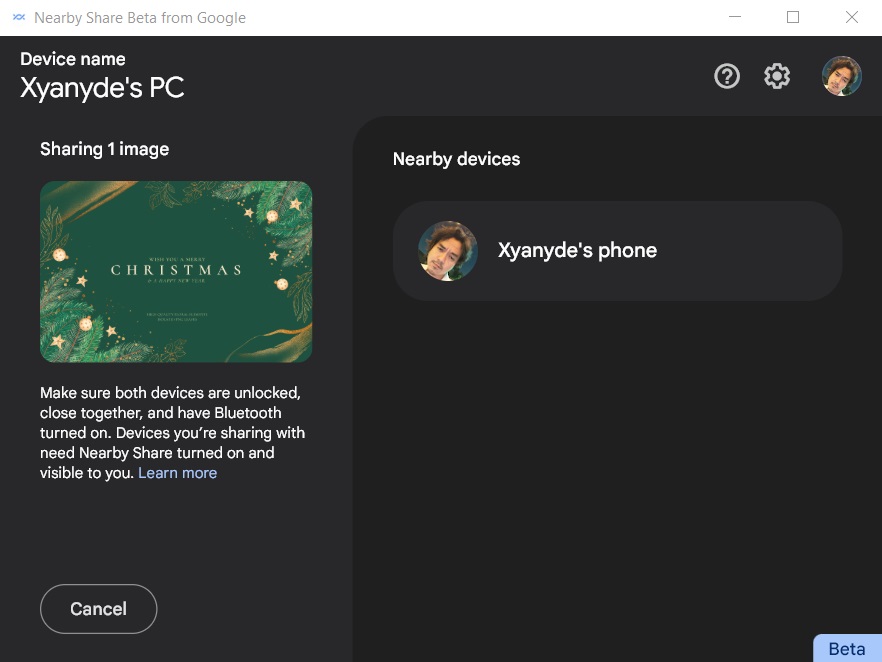Open the Learn more link
Screen dimensions: 882x662
point(177,472)
